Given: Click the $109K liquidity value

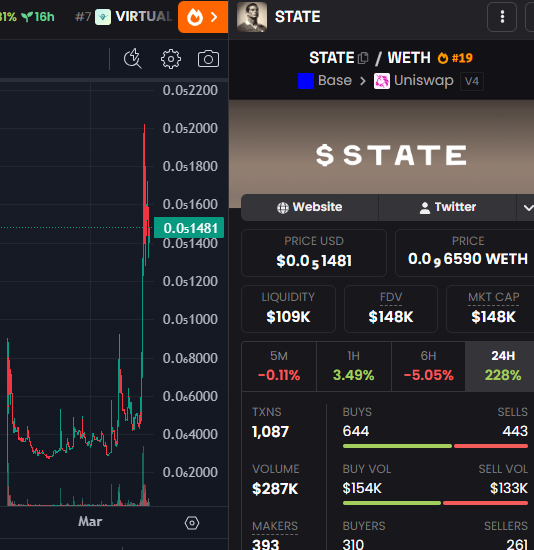Looking at the screenshot, I should (288, 317).
